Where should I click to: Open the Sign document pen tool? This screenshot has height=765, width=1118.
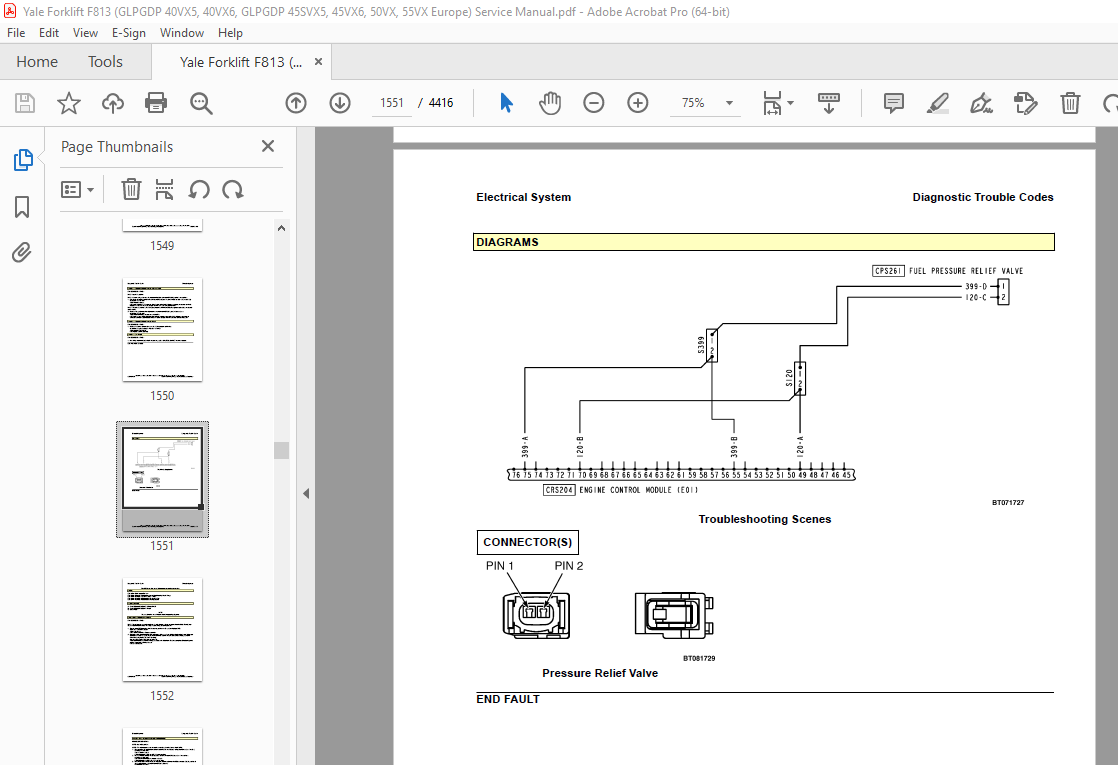point(981,103)
